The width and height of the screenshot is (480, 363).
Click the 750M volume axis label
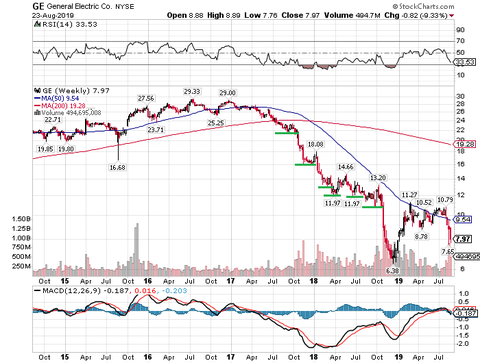pos(21,247)
